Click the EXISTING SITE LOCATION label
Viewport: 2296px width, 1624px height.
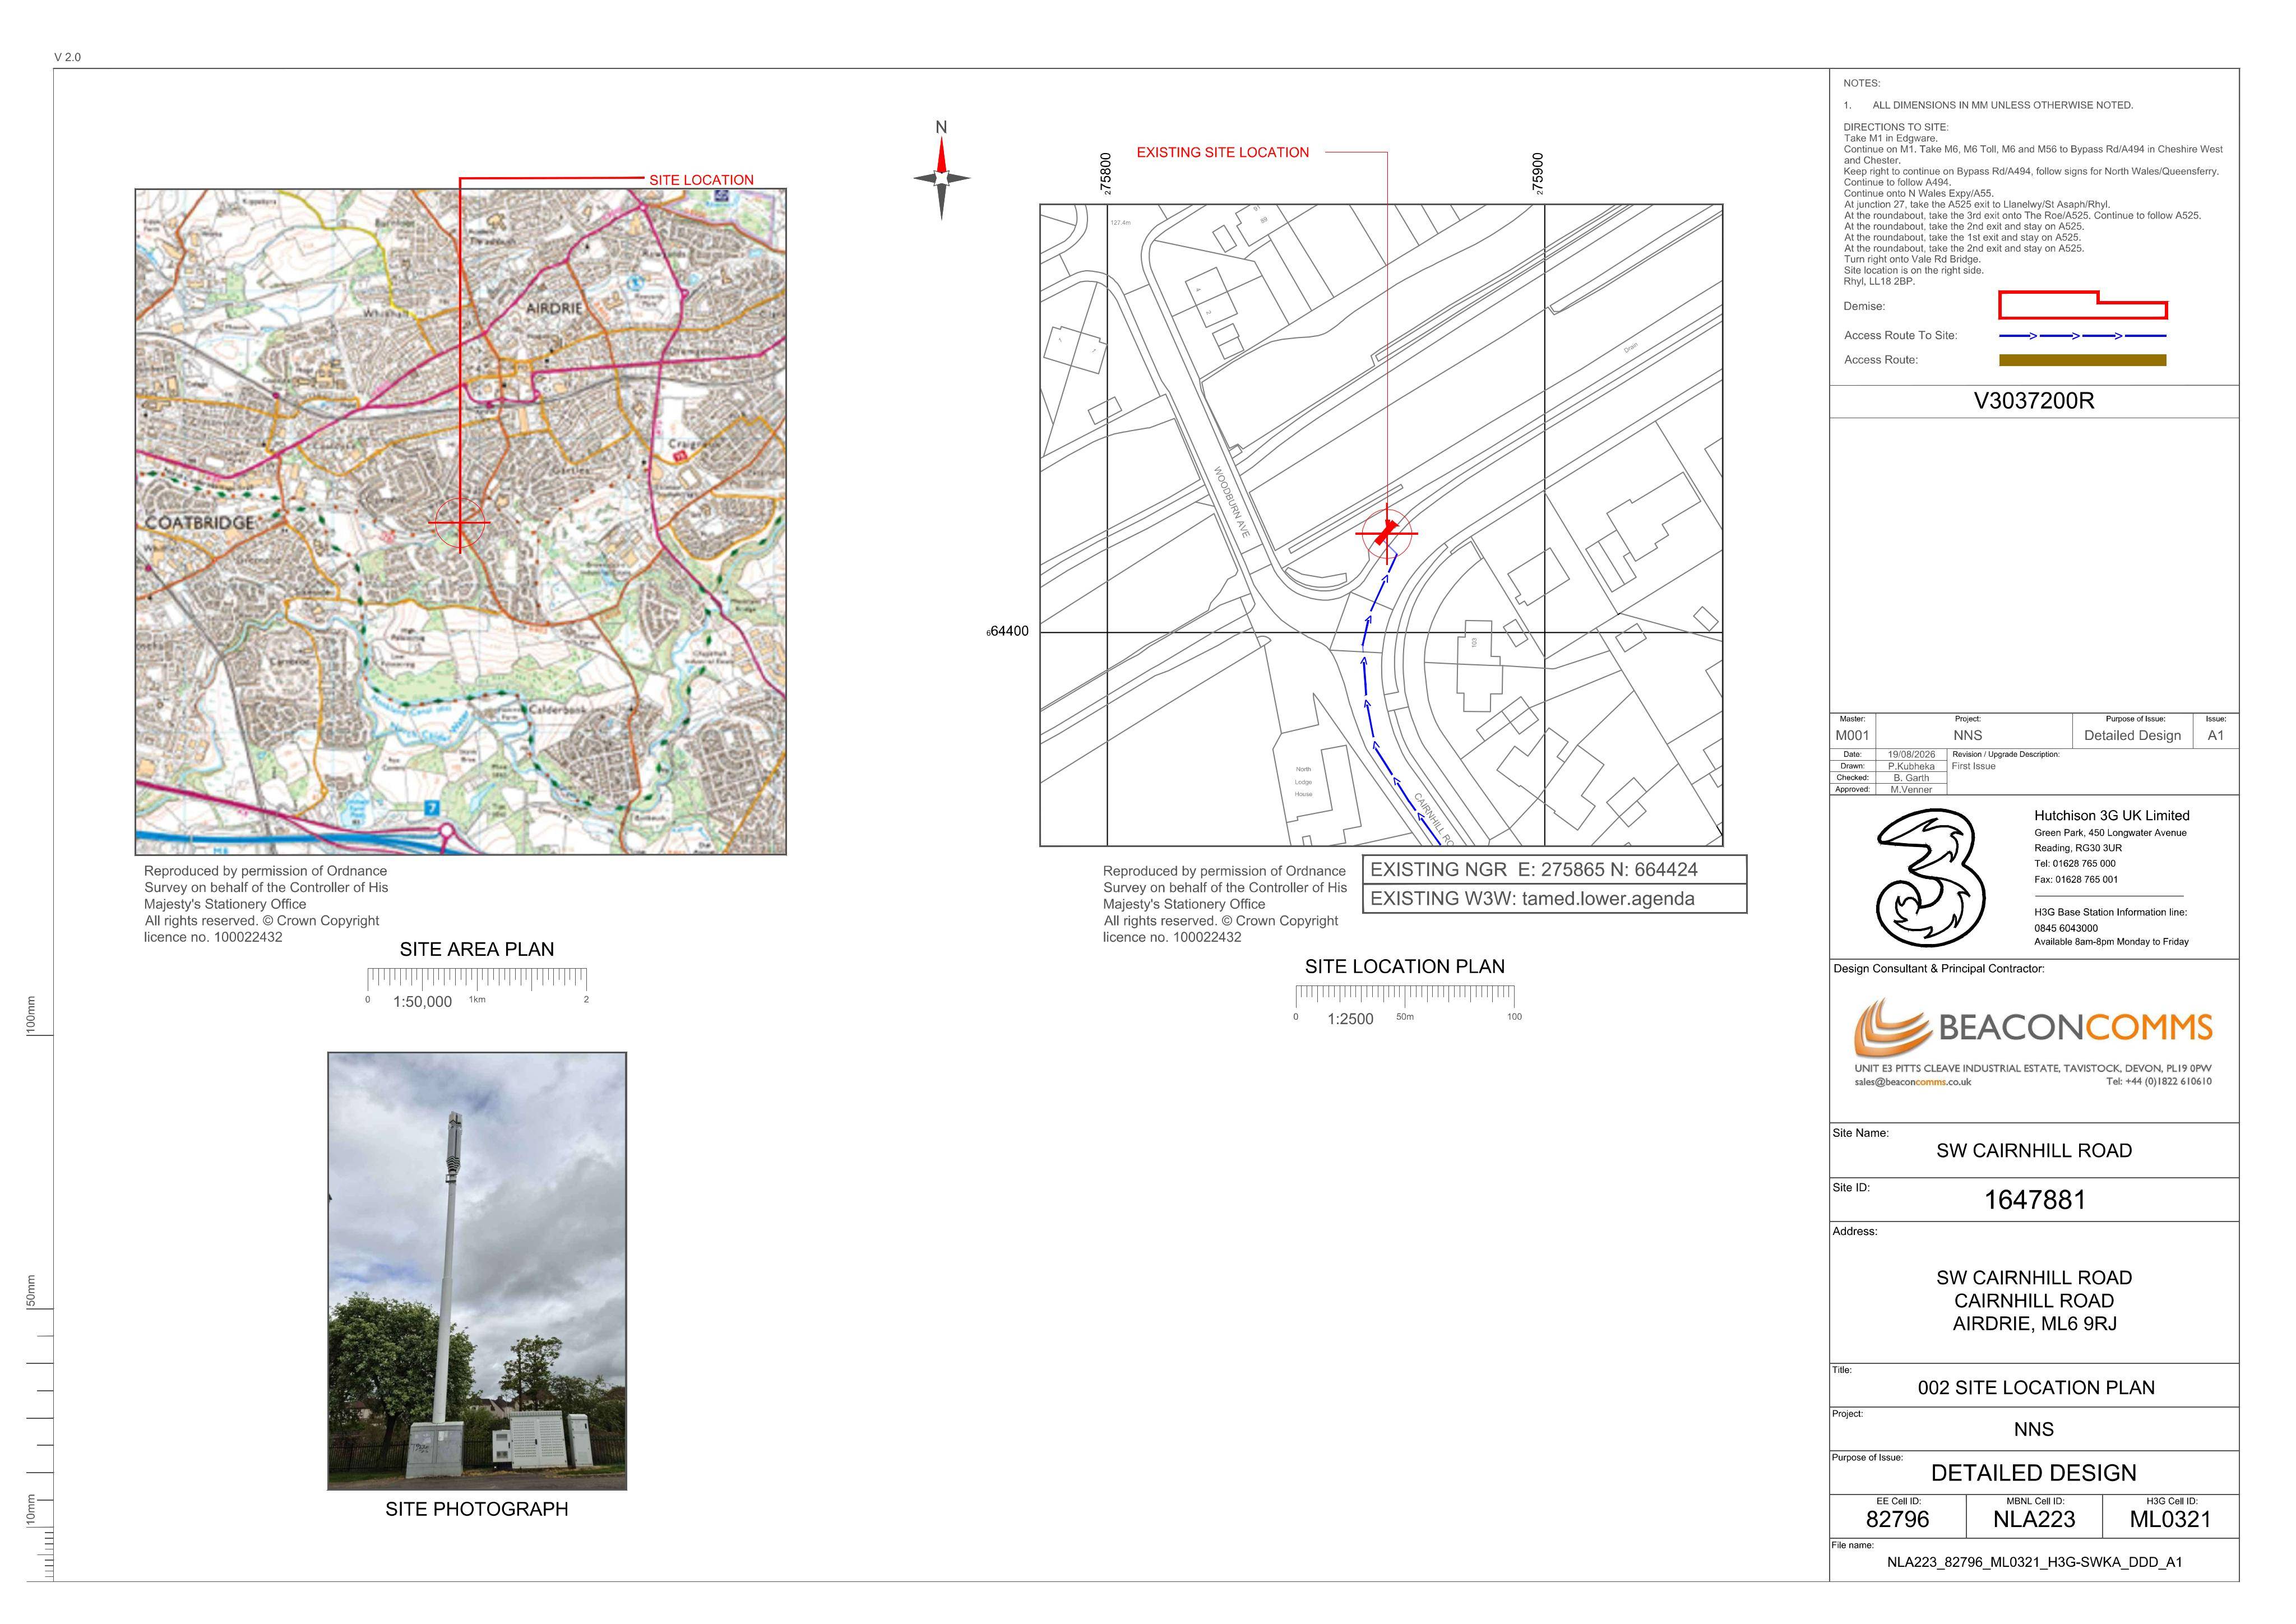[x=1222, y=152]
